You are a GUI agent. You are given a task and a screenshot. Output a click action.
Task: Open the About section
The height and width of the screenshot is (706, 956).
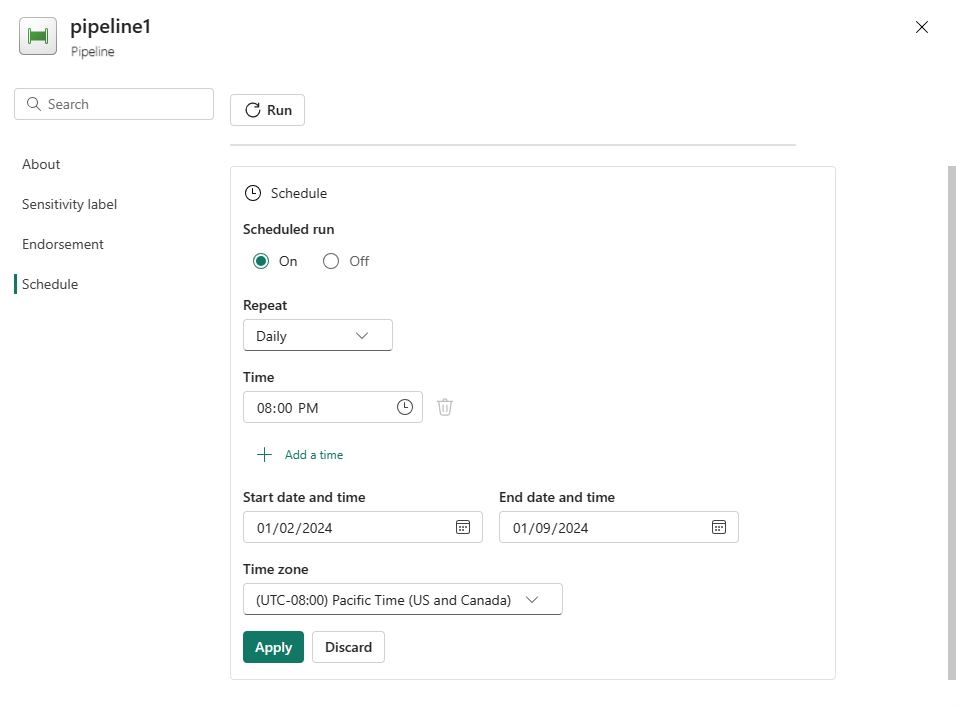click(41, 164)
